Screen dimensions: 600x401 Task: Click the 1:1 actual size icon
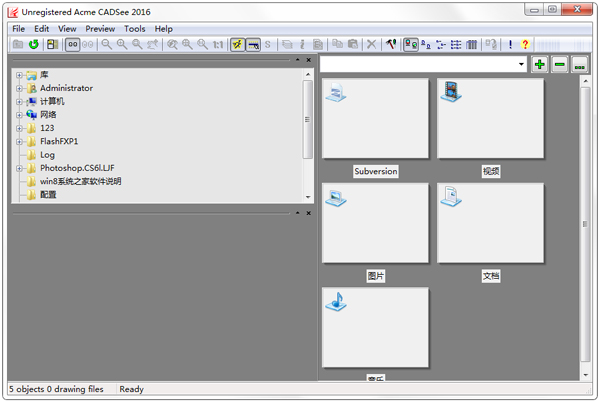coord(218,44)
